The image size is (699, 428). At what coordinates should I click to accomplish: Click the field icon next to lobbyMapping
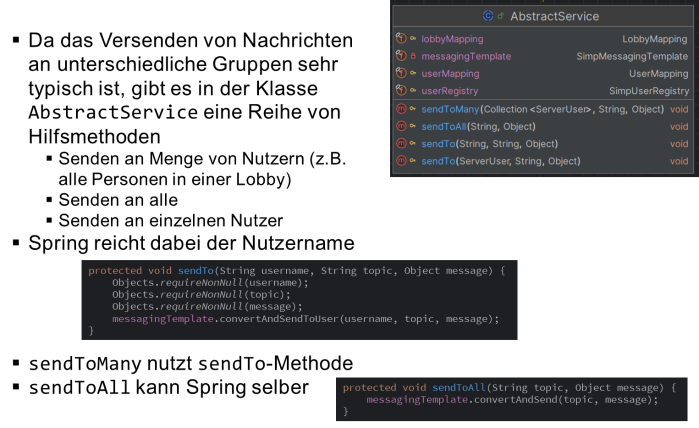[400, 39]
